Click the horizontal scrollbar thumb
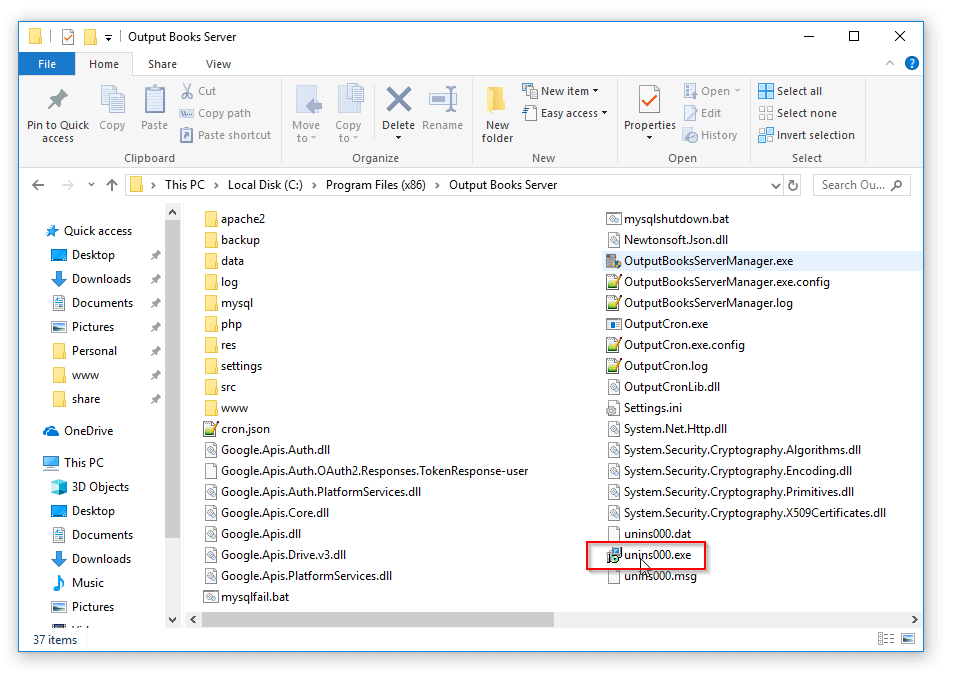The image size is (960, 679). point(378,620)
